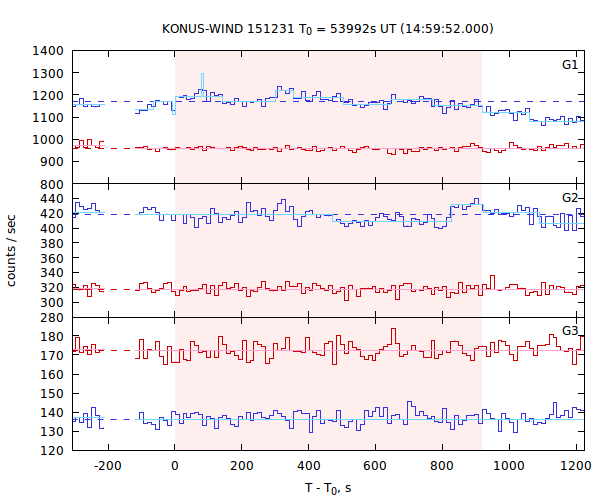Click the -200 x-axis tick label

point(108,466)
